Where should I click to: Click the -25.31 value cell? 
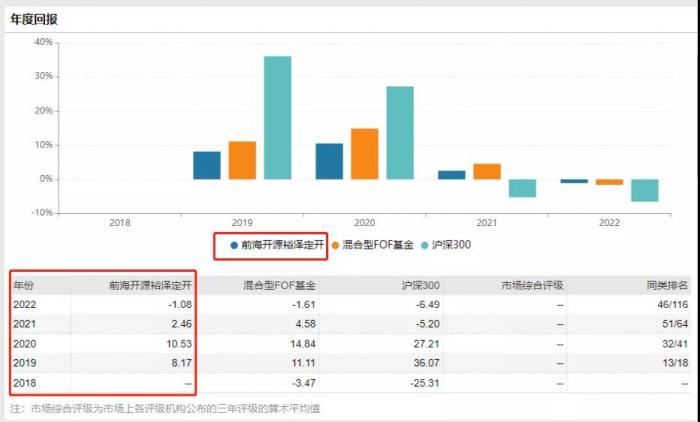[x=423, y=383]
